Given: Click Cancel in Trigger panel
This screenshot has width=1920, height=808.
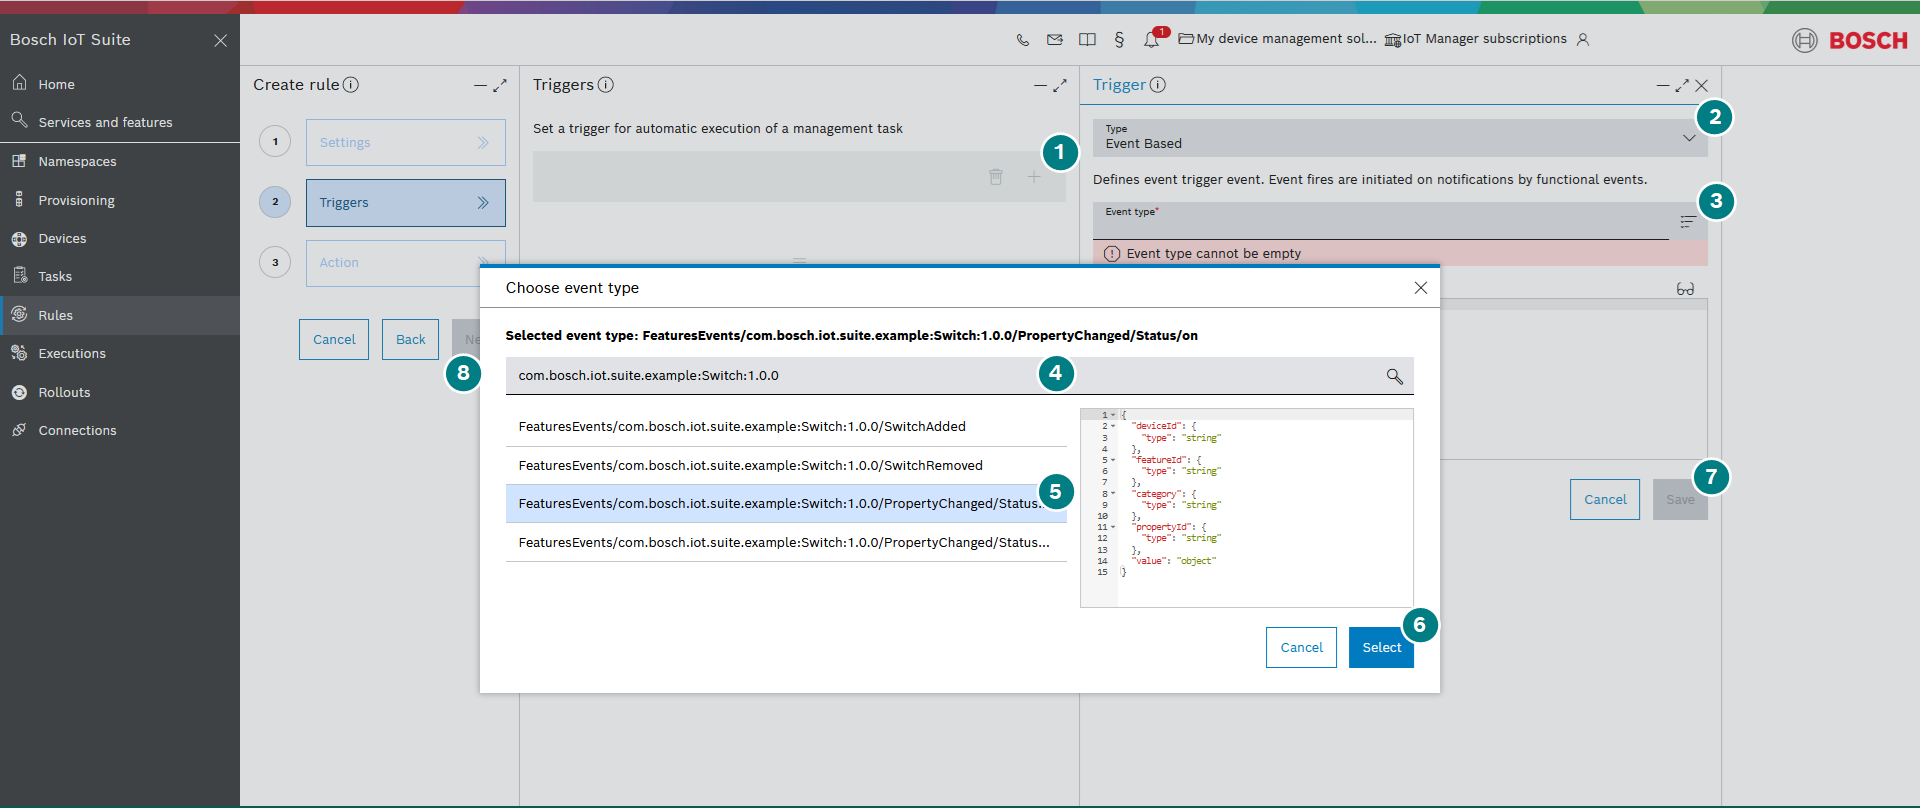Looking at the screenshot, I should 1605,500.
